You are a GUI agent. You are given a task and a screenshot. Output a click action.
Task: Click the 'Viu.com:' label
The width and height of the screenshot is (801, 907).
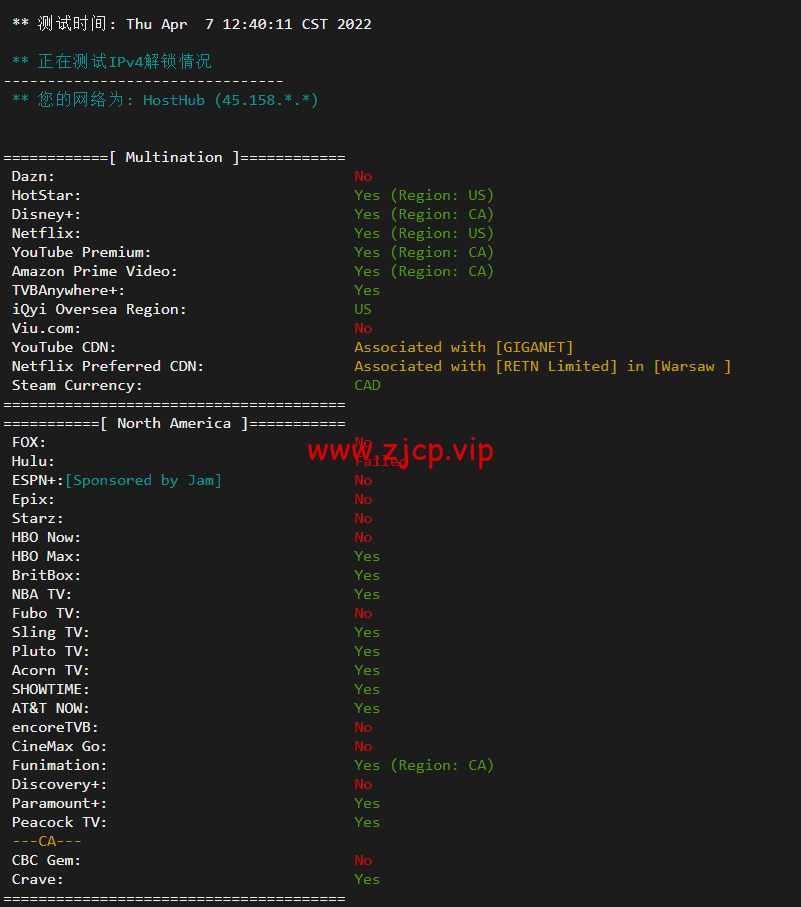click(x=46, y=329)
